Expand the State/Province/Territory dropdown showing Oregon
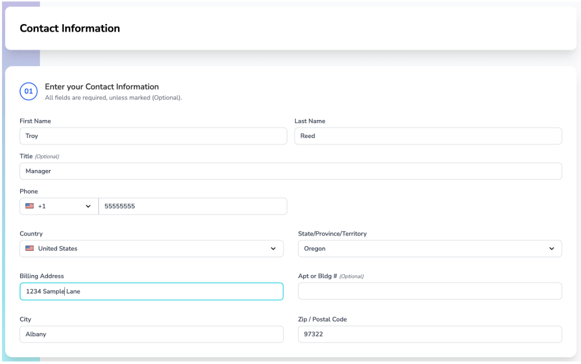 coord(430,249)
